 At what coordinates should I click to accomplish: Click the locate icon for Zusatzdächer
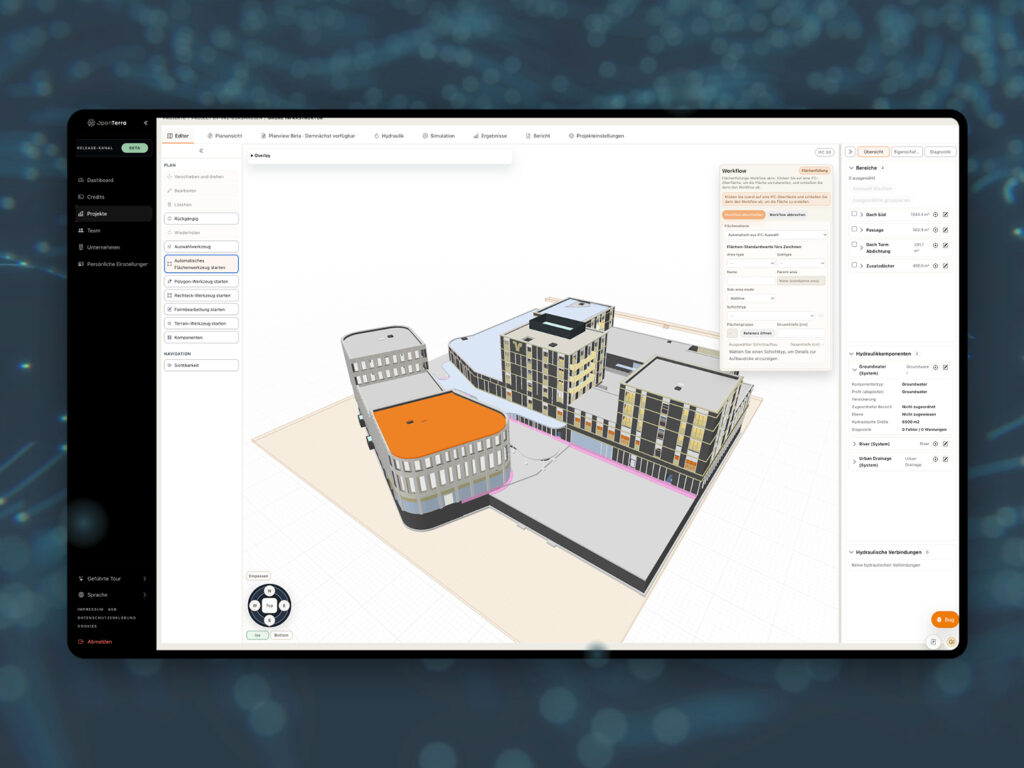(935, 266)
